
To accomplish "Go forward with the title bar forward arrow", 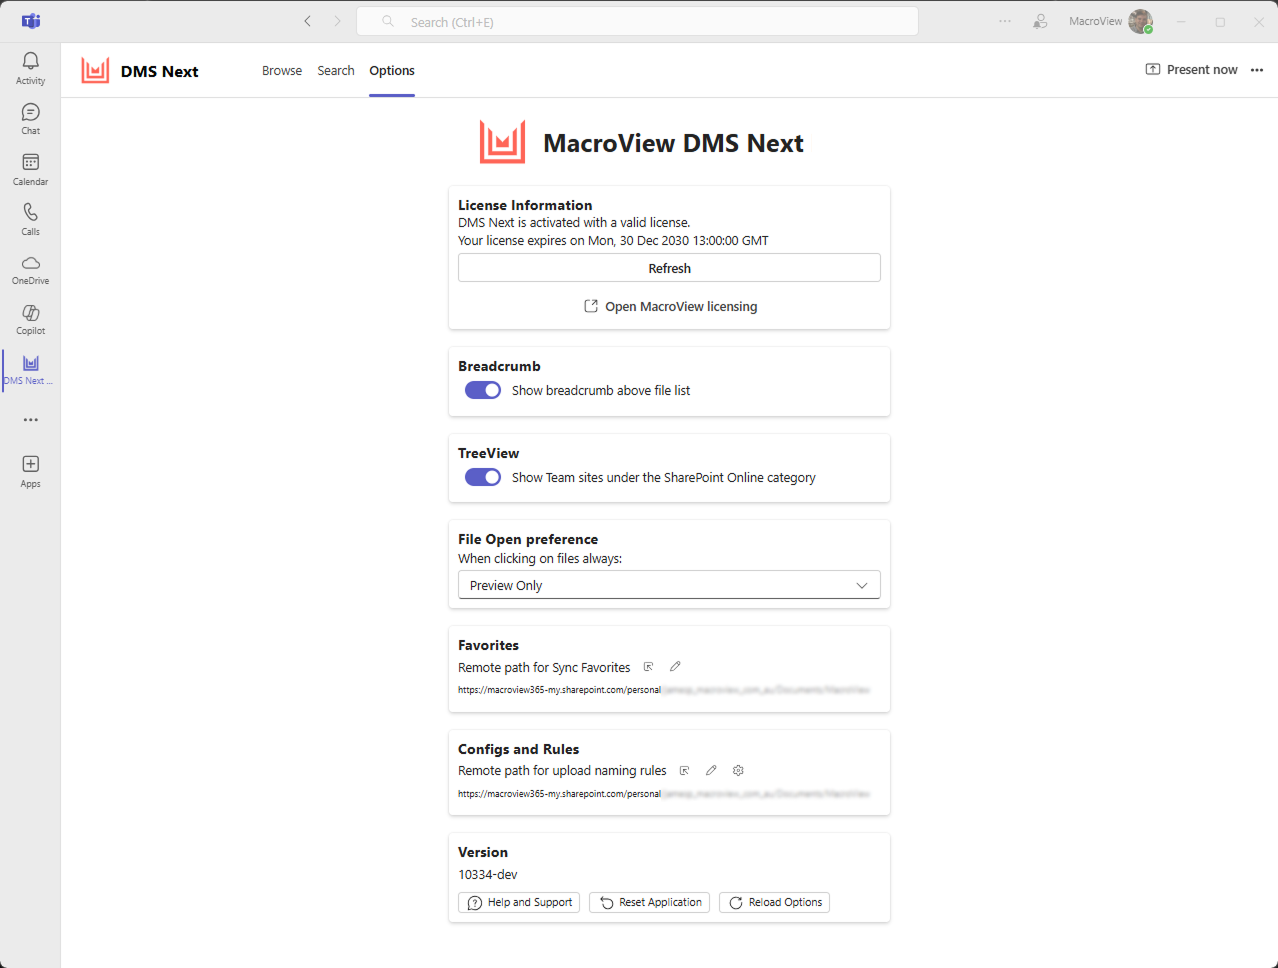I will [337, 21].
